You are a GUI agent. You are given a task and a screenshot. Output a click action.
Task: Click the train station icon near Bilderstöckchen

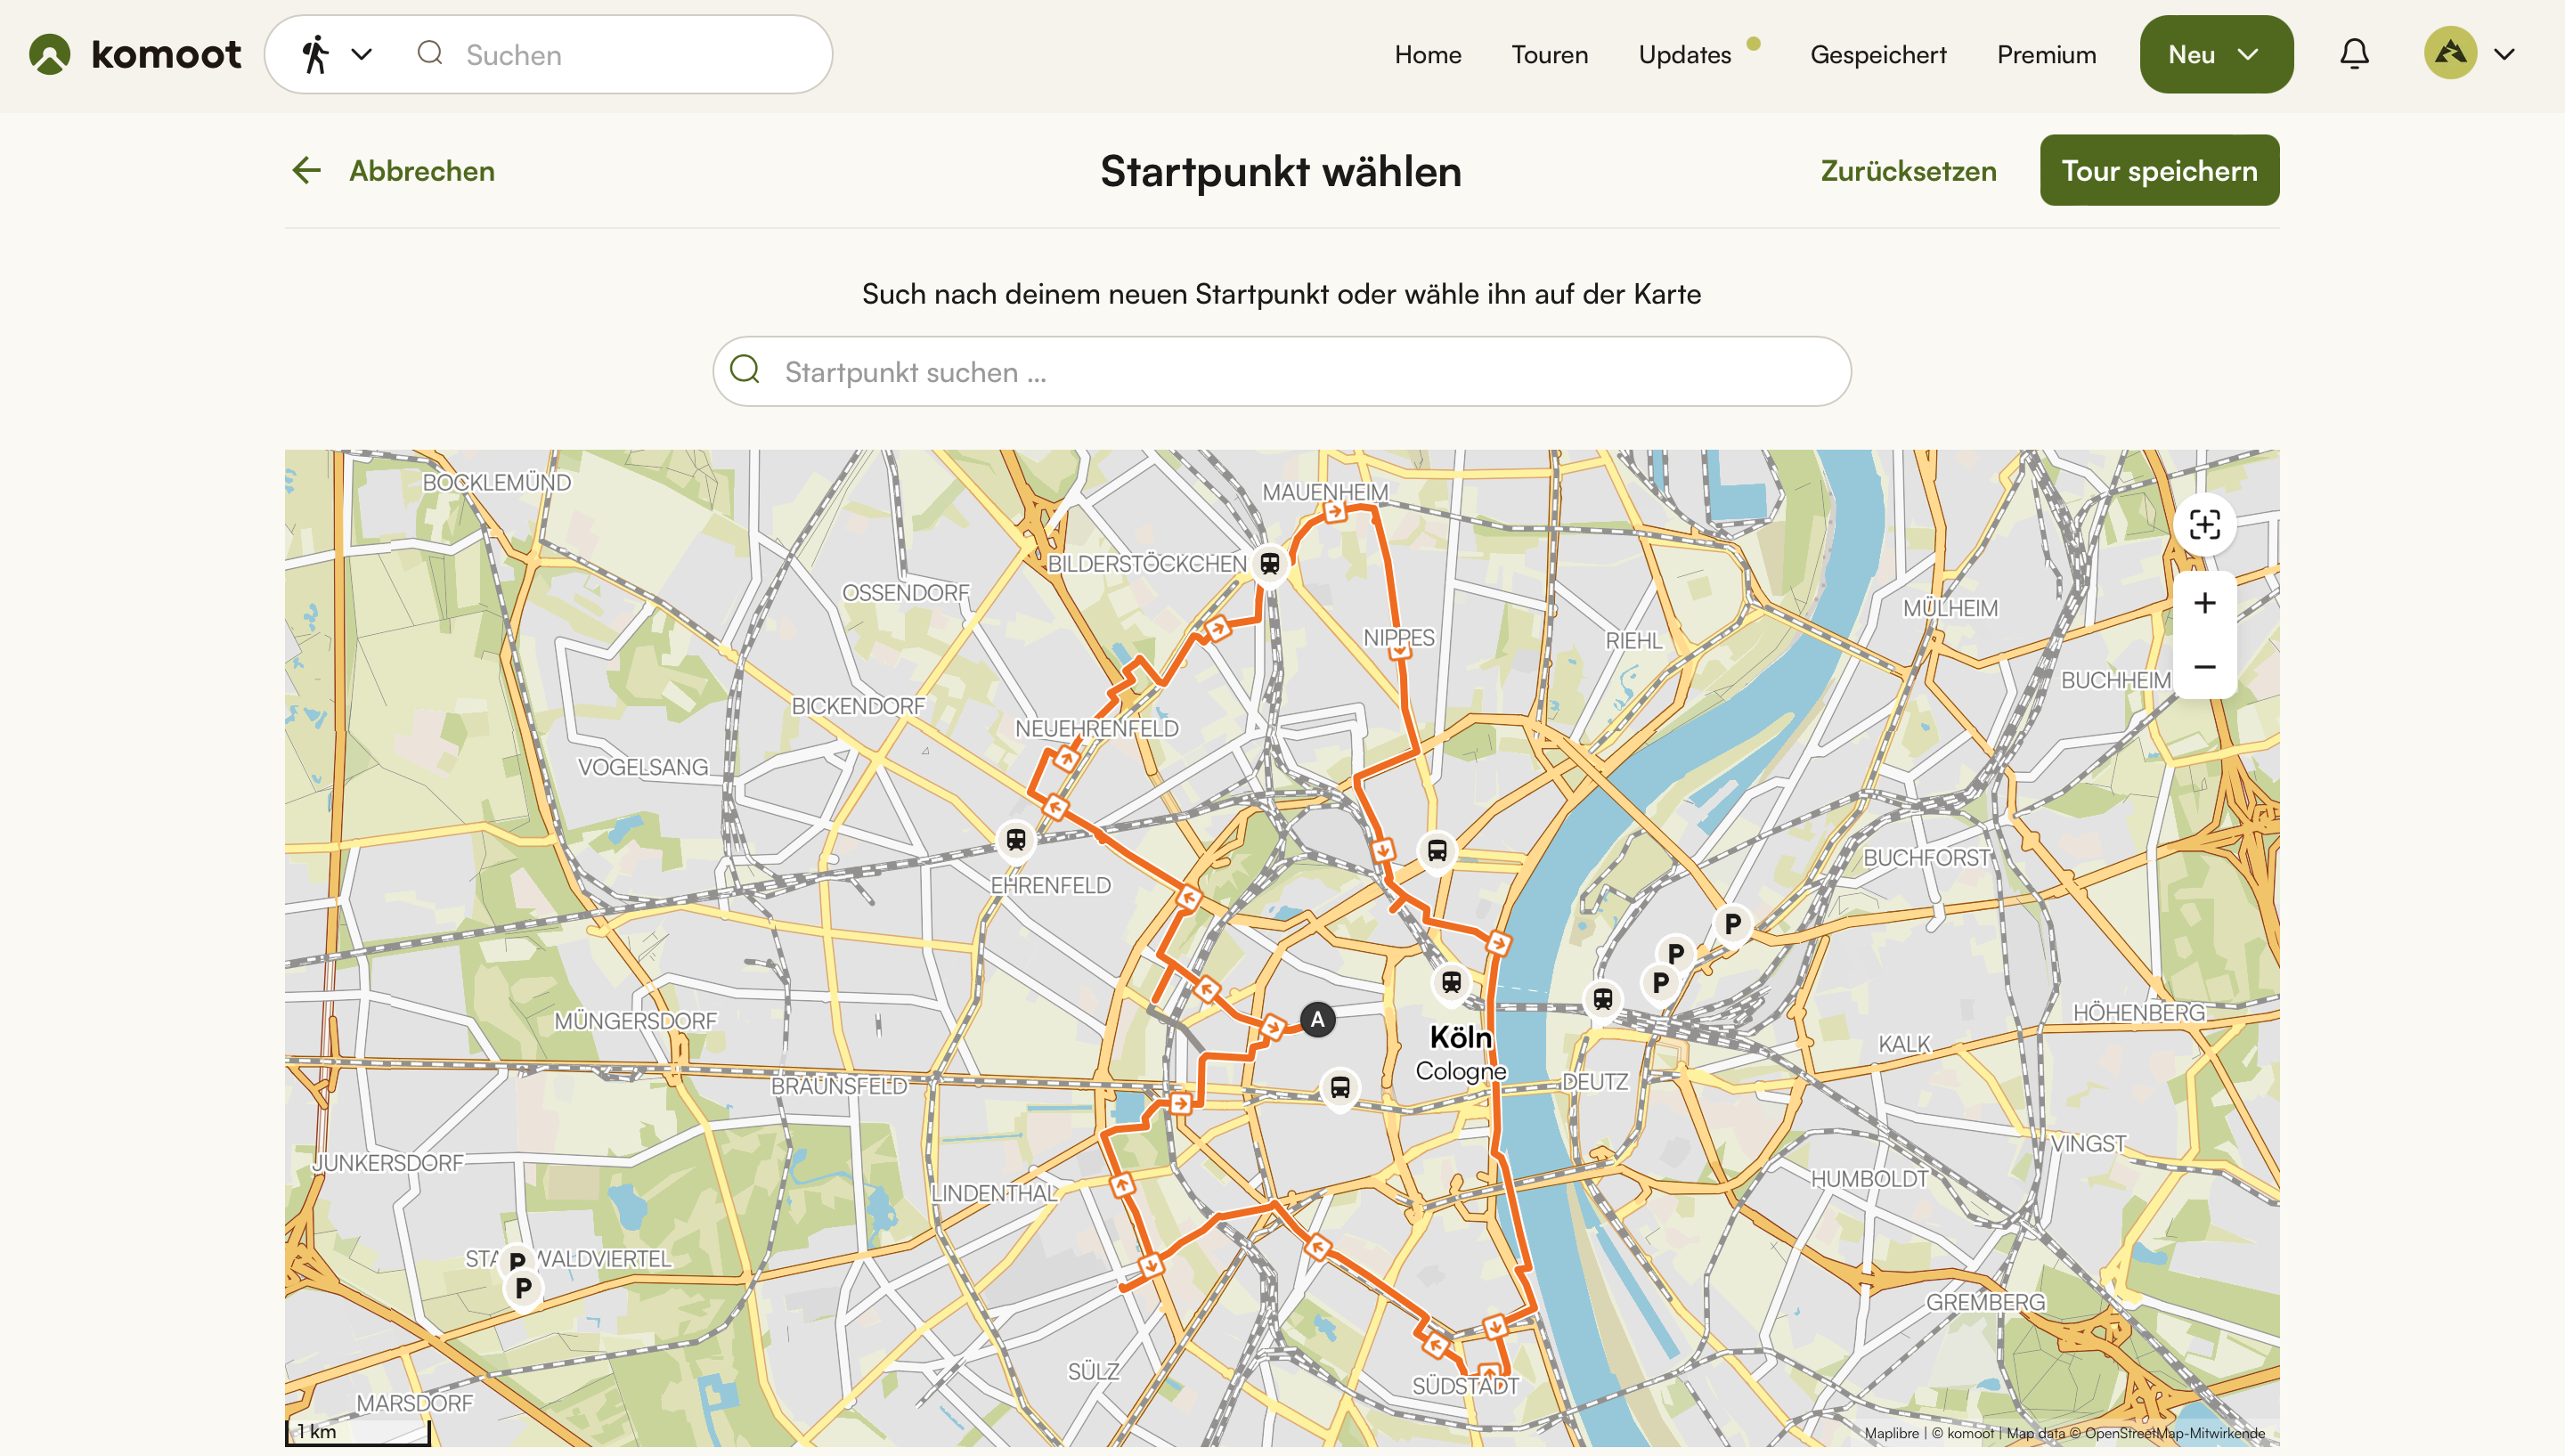[1269, 564]
